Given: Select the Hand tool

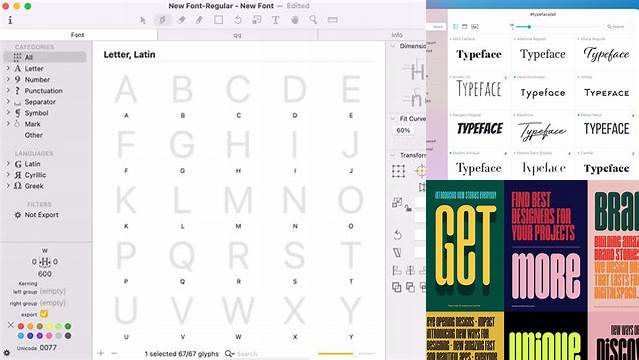Looking at the screenshot, I should (x=295, y=20).
